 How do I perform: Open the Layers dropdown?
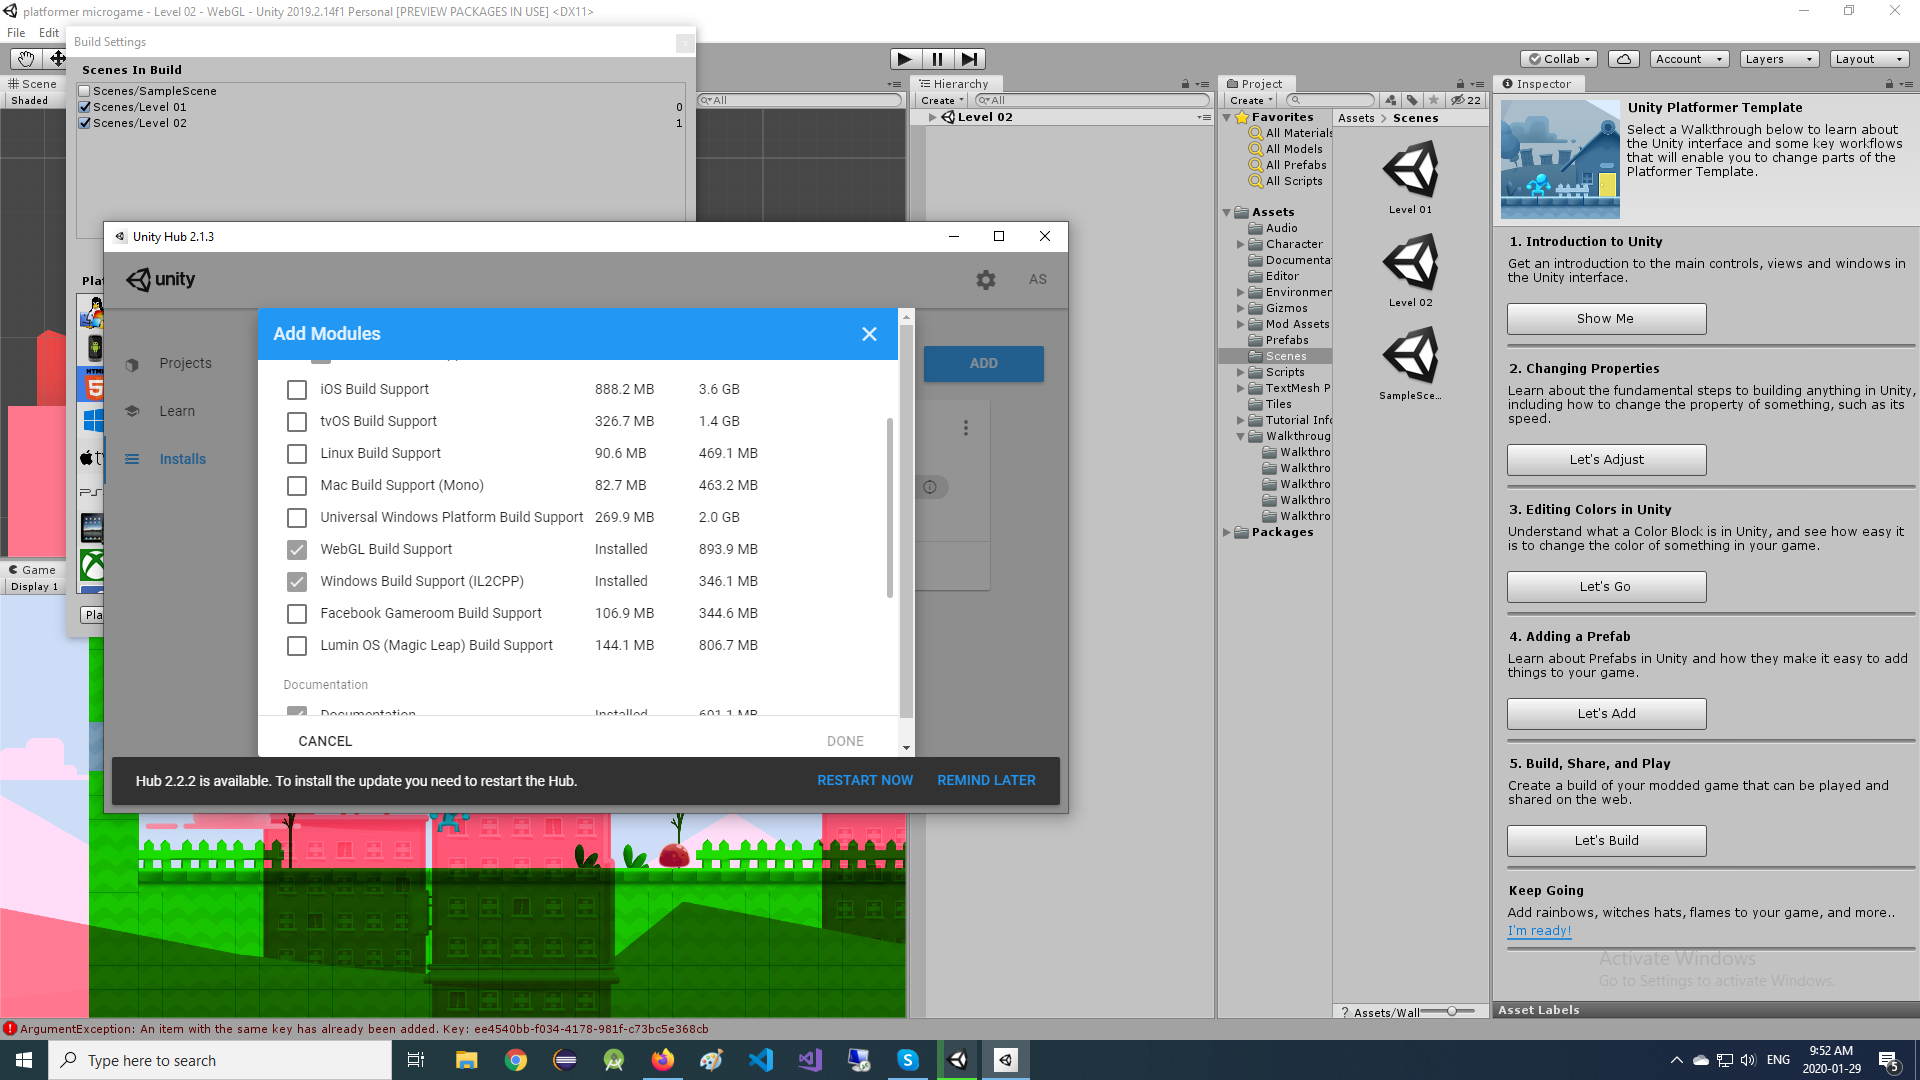click(x=1778, y=59)
